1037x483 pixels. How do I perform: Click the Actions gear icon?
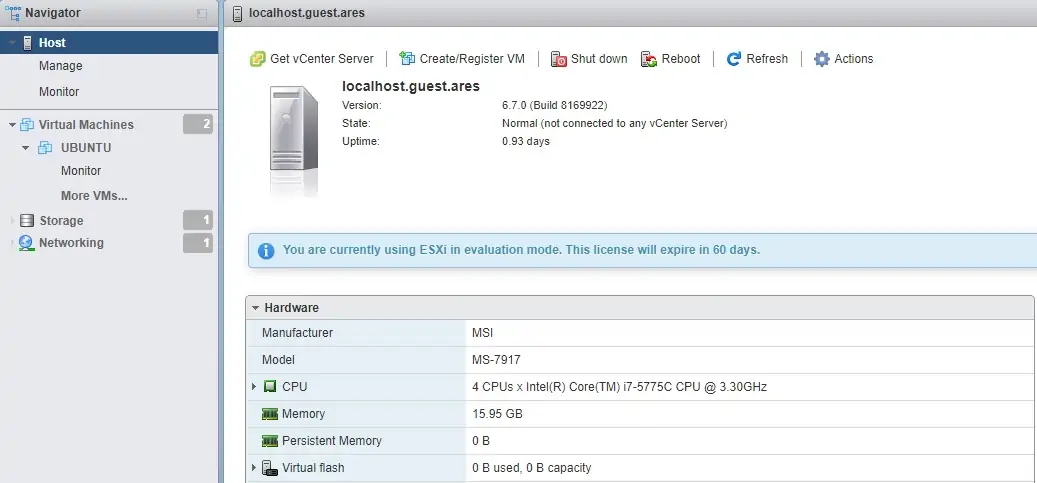[x=821, y=59]
